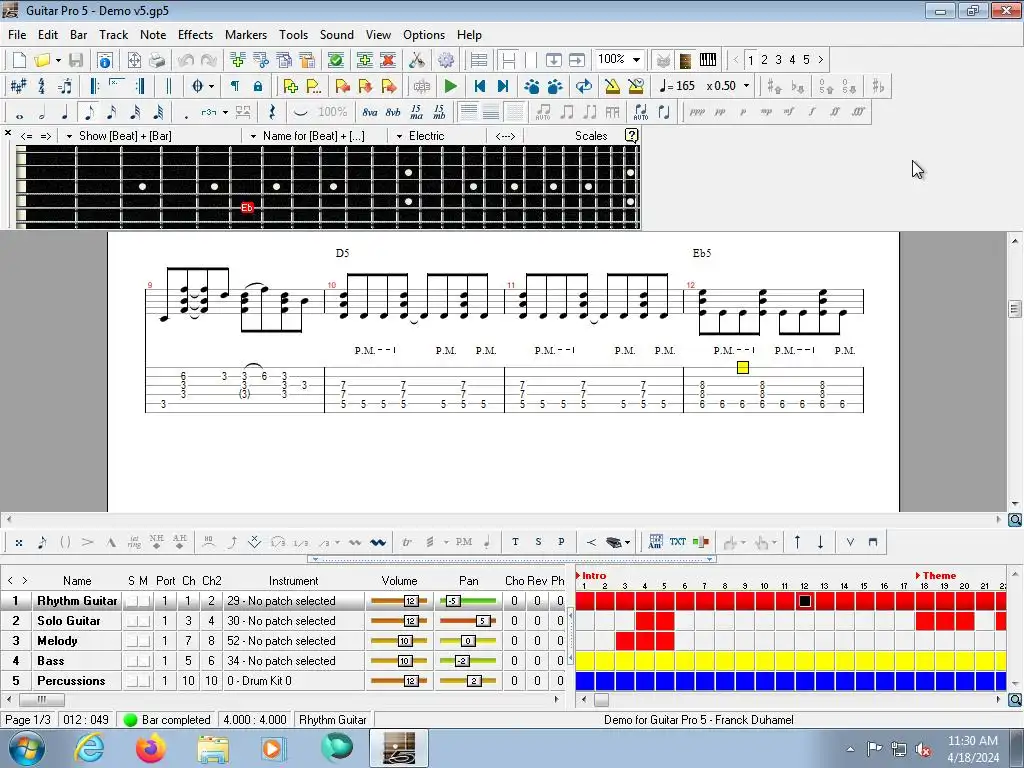Click the tie note arc icon

300,112
